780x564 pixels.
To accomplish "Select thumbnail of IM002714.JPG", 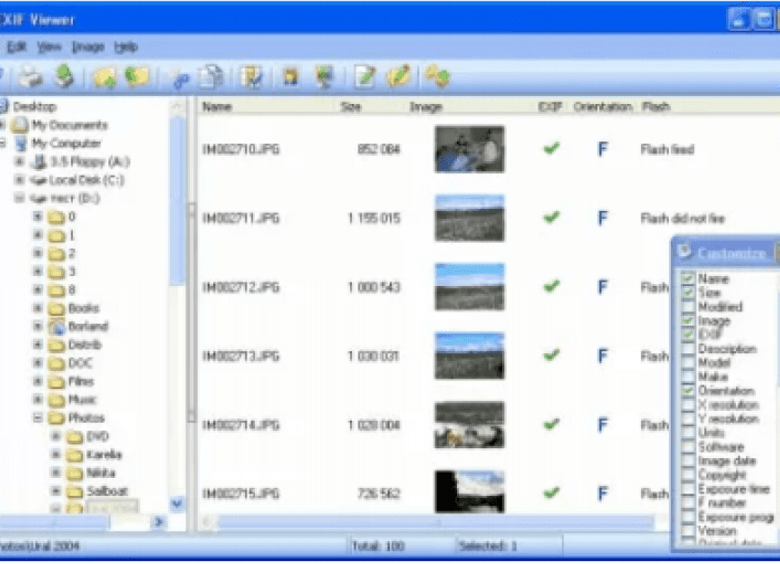I will 469,425.
